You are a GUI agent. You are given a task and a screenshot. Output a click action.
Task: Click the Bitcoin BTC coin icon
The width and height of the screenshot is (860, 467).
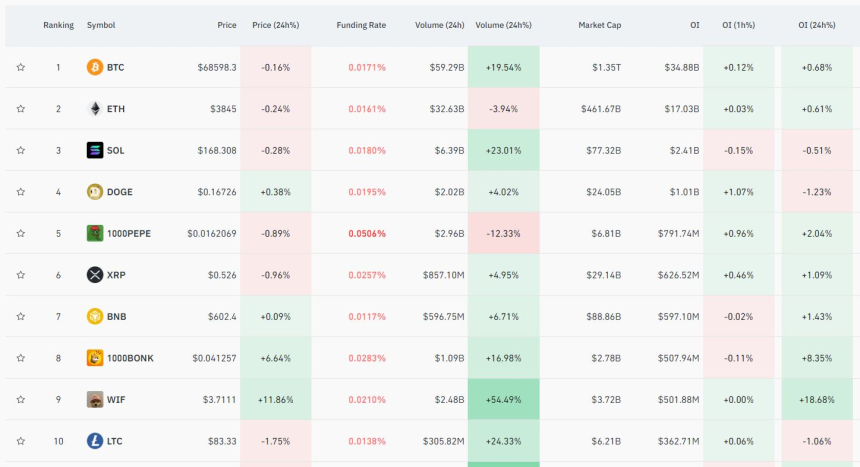[x=95, y=67]
